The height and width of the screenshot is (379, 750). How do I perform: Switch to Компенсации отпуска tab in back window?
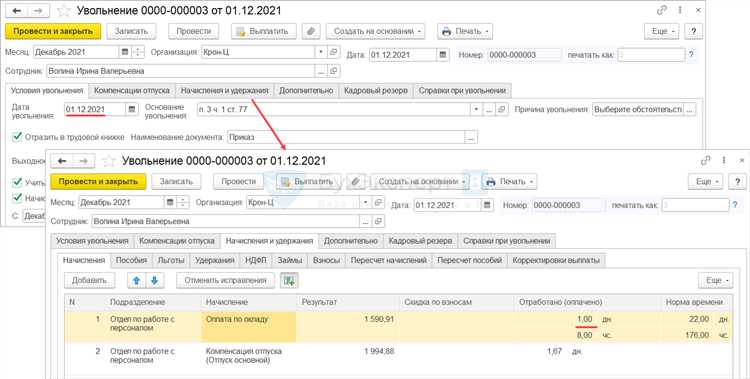[132, 90]
